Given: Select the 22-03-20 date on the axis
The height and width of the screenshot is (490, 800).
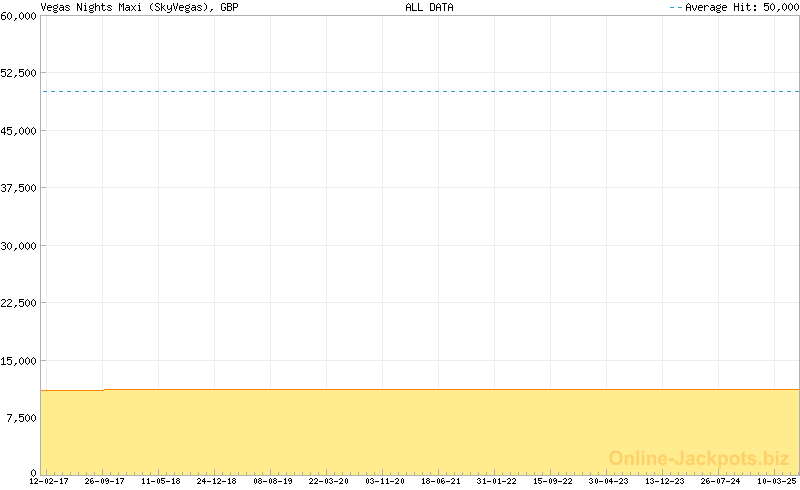Looking at the screenshot, I should click(x=329, y=481).
